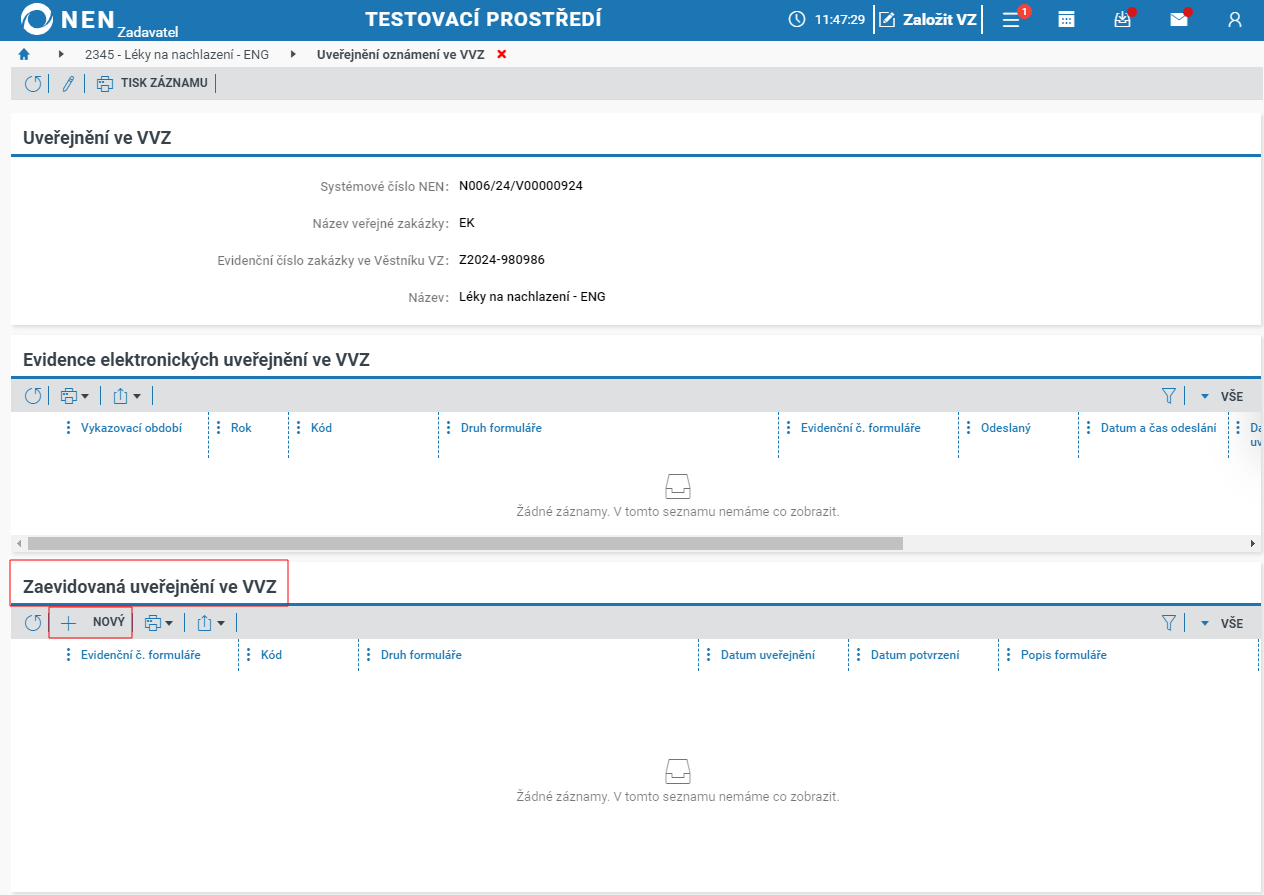Viewport: 1264px width, 895px height.
Task: Click horizontal scrollbar of Evidence elektronických list
Action: [x=465, y=544]
